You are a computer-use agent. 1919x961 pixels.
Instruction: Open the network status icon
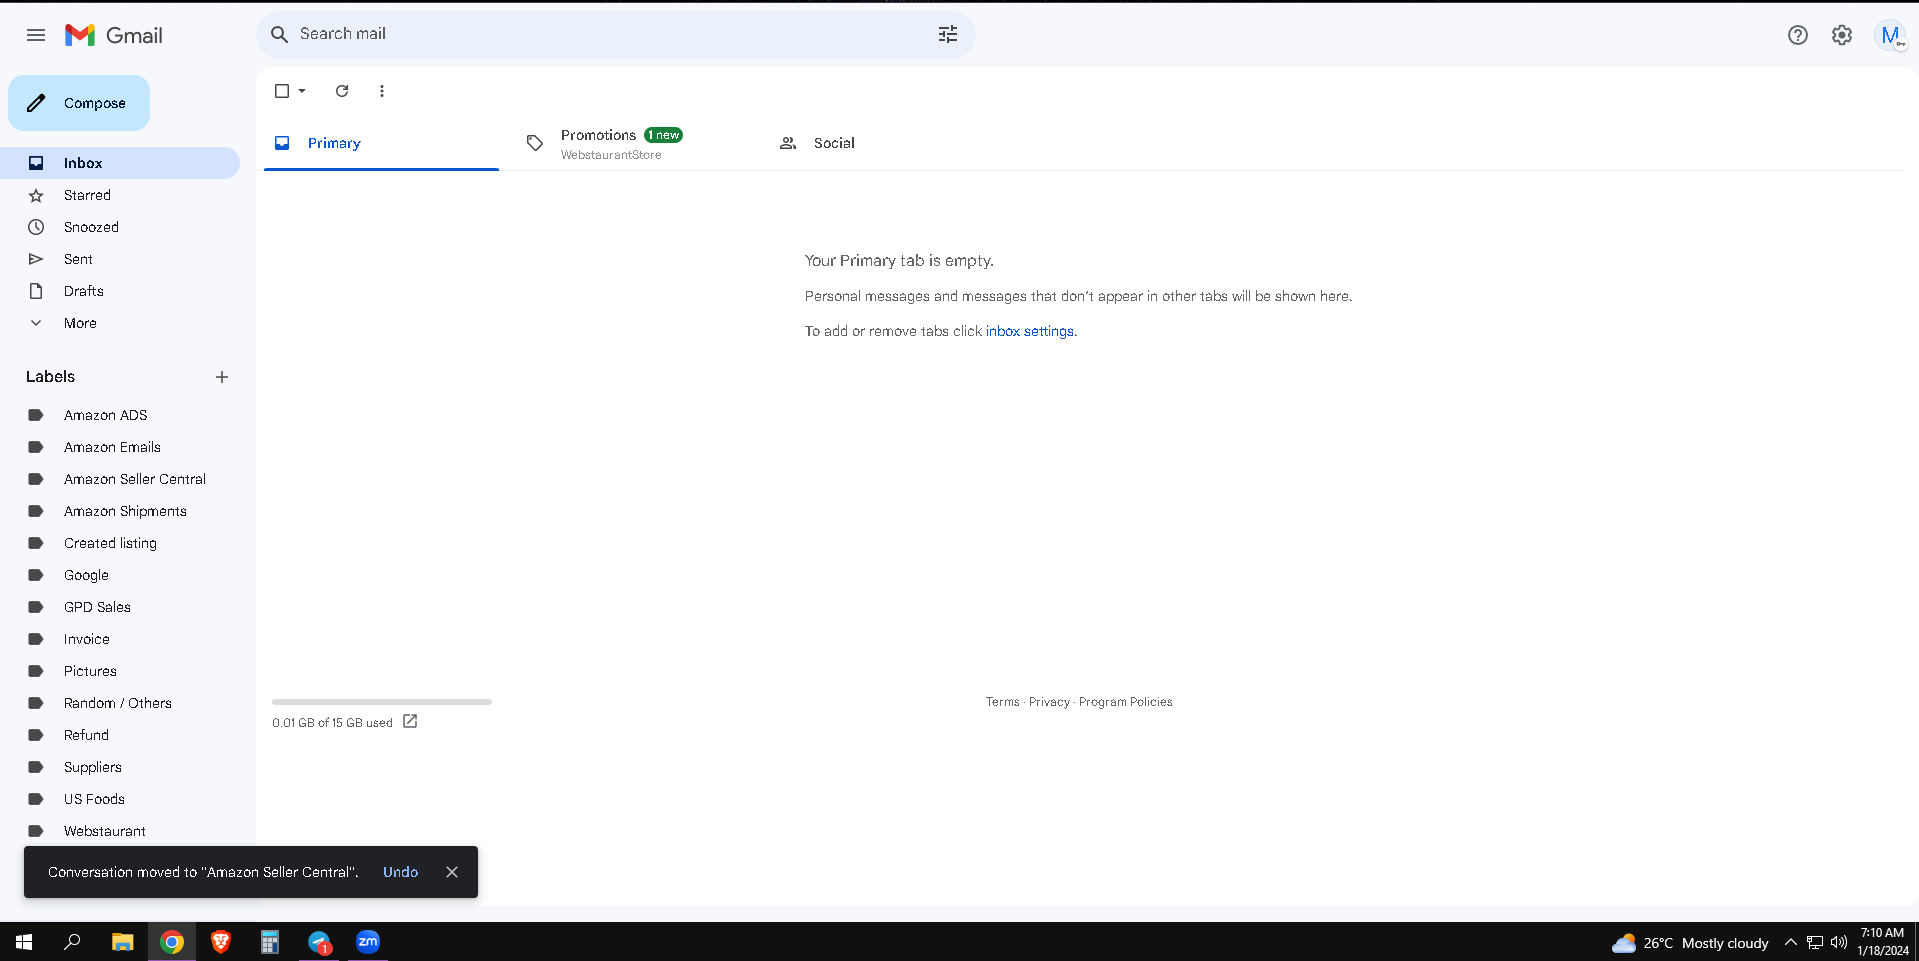(1815, 942)
